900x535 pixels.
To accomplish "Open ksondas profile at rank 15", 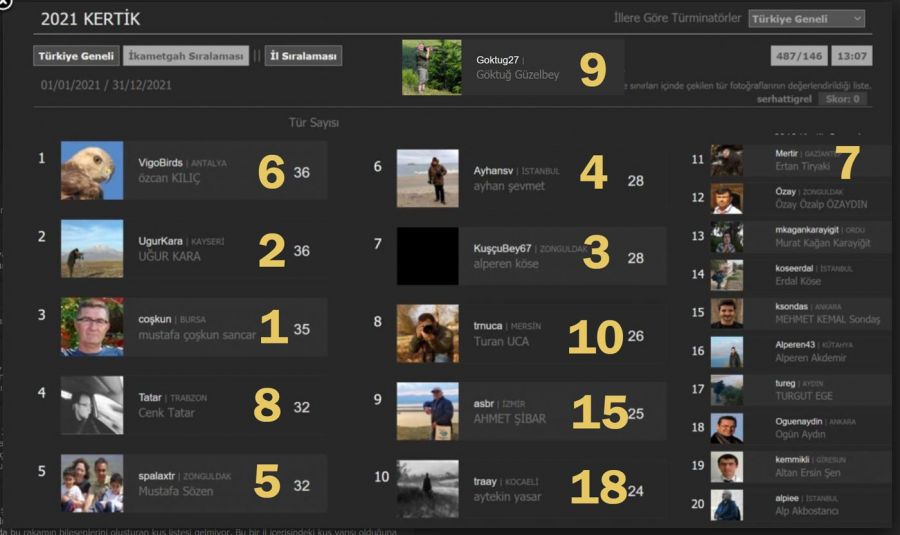I will (791, 307).
